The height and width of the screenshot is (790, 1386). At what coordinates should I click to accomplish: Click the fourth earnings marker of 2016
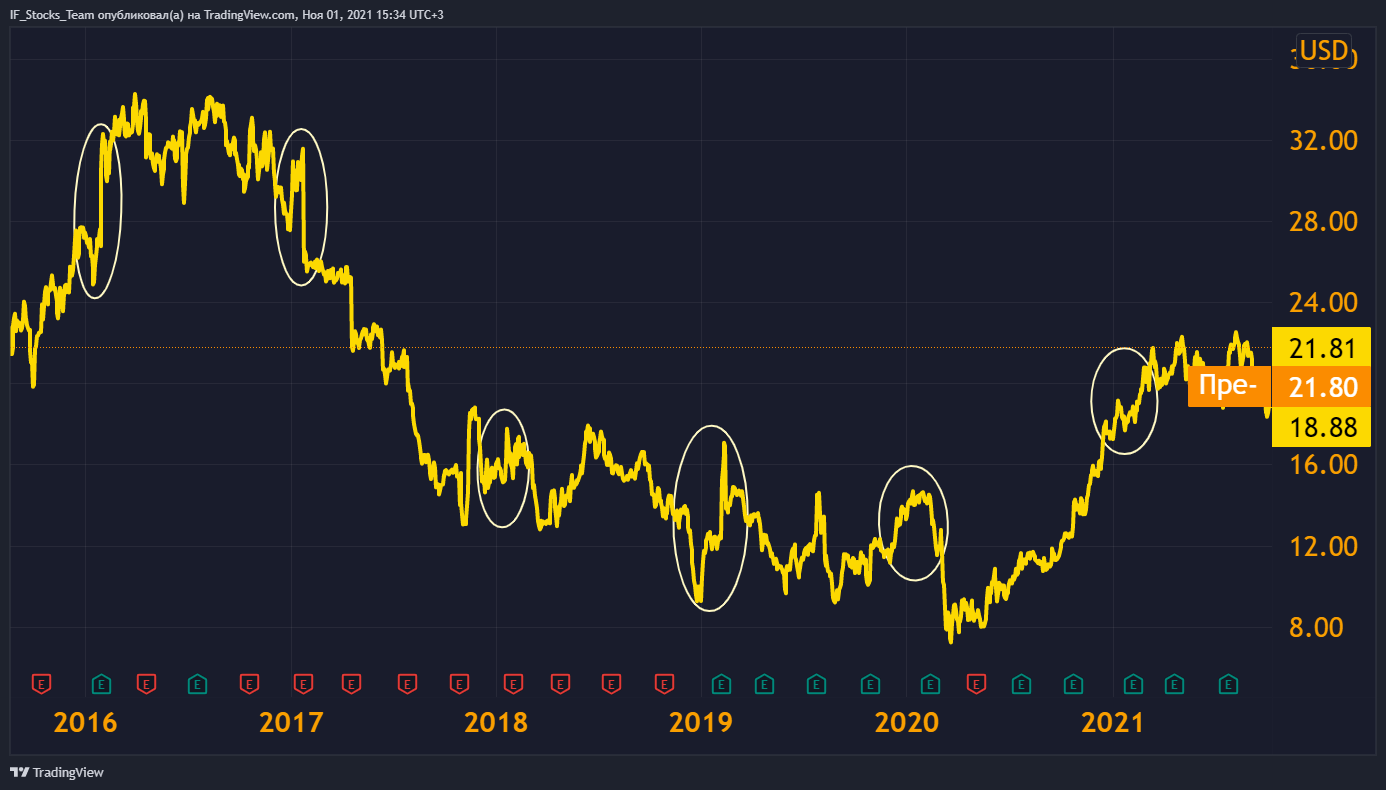click(249, 684)
